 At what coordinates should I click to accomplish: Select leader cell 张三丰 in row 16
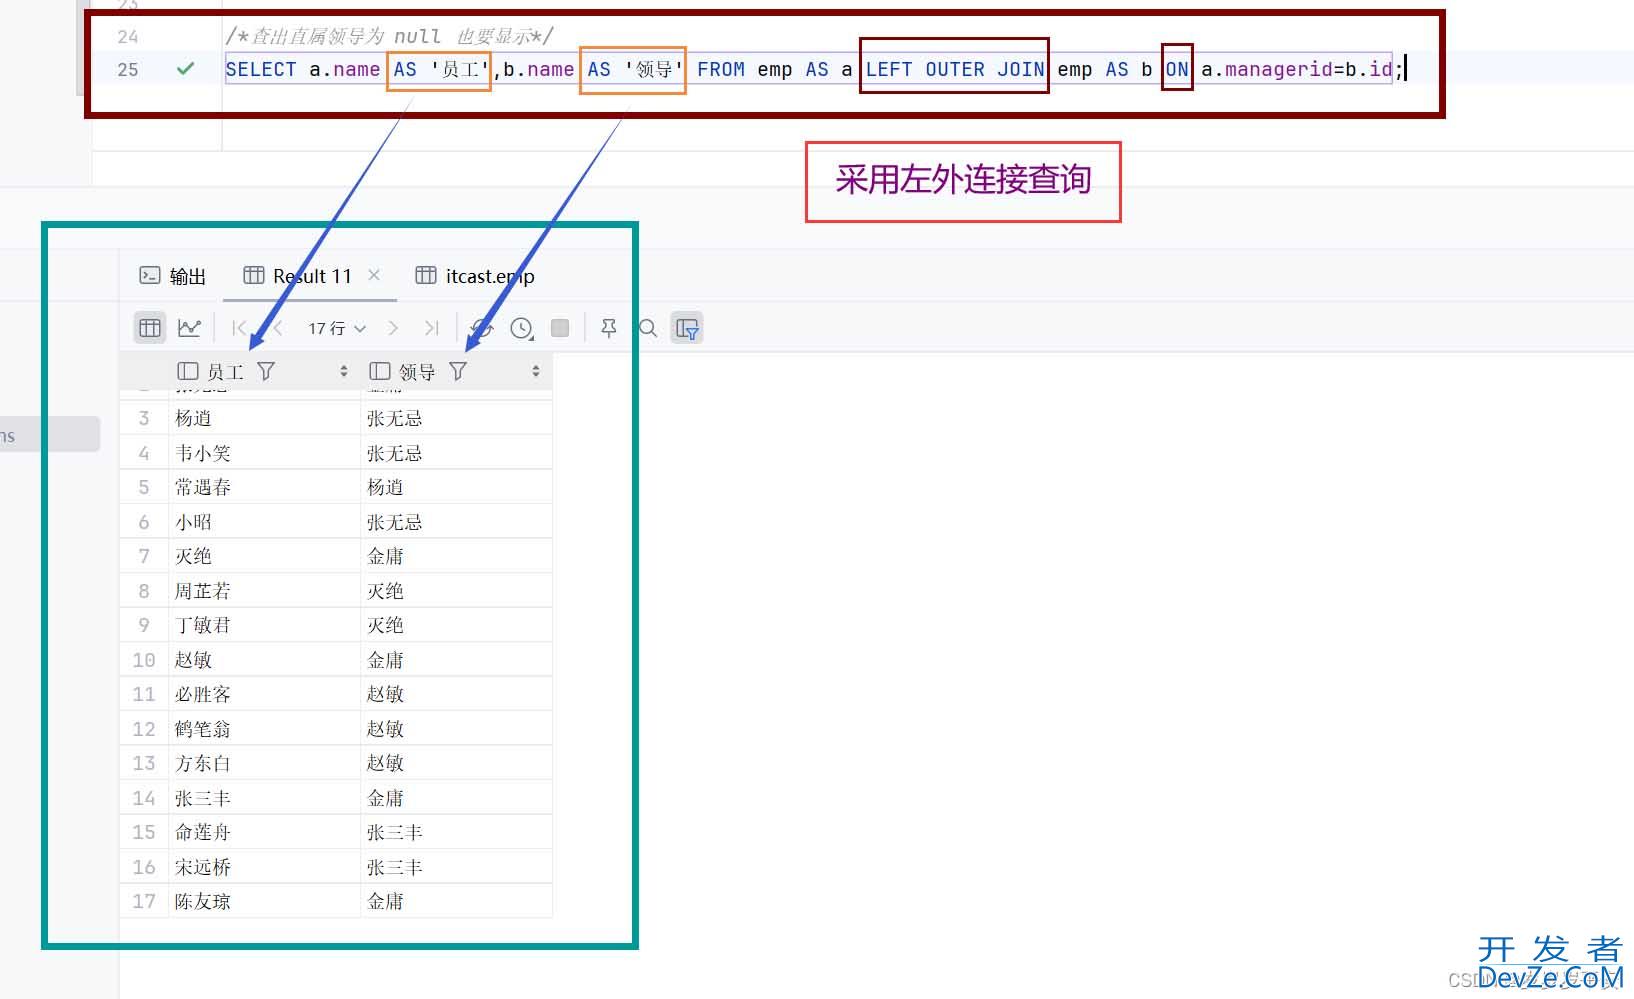(x=456, y=867)
